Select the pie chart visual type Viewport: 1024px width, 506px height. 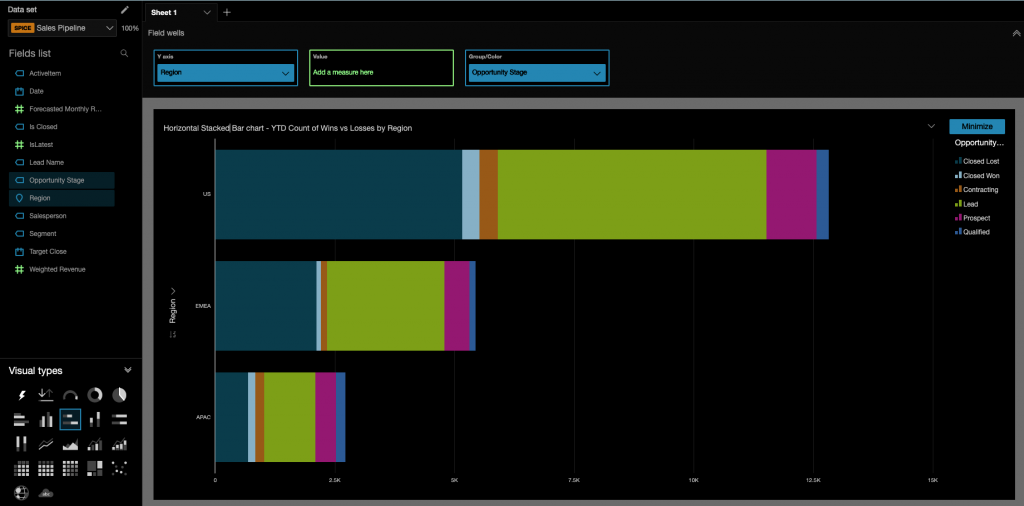click(119, 395)
